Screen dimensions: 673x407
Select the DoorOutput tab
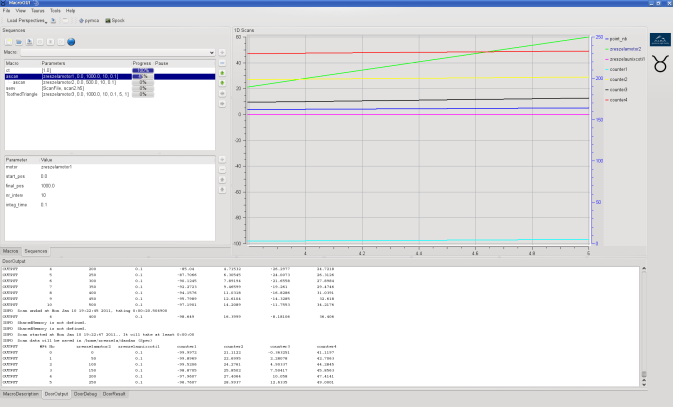pos(56,394)
